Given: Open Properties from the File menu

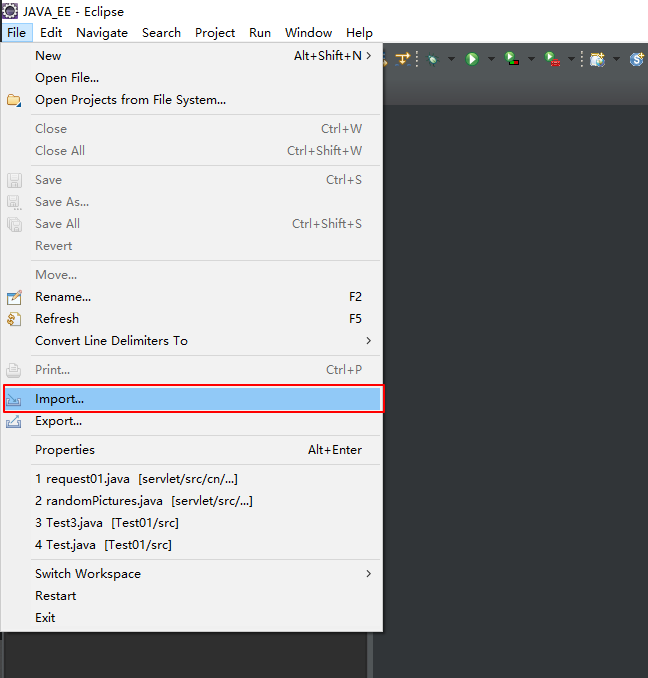Looking at the screenshot, I should [x=192, y=450].
